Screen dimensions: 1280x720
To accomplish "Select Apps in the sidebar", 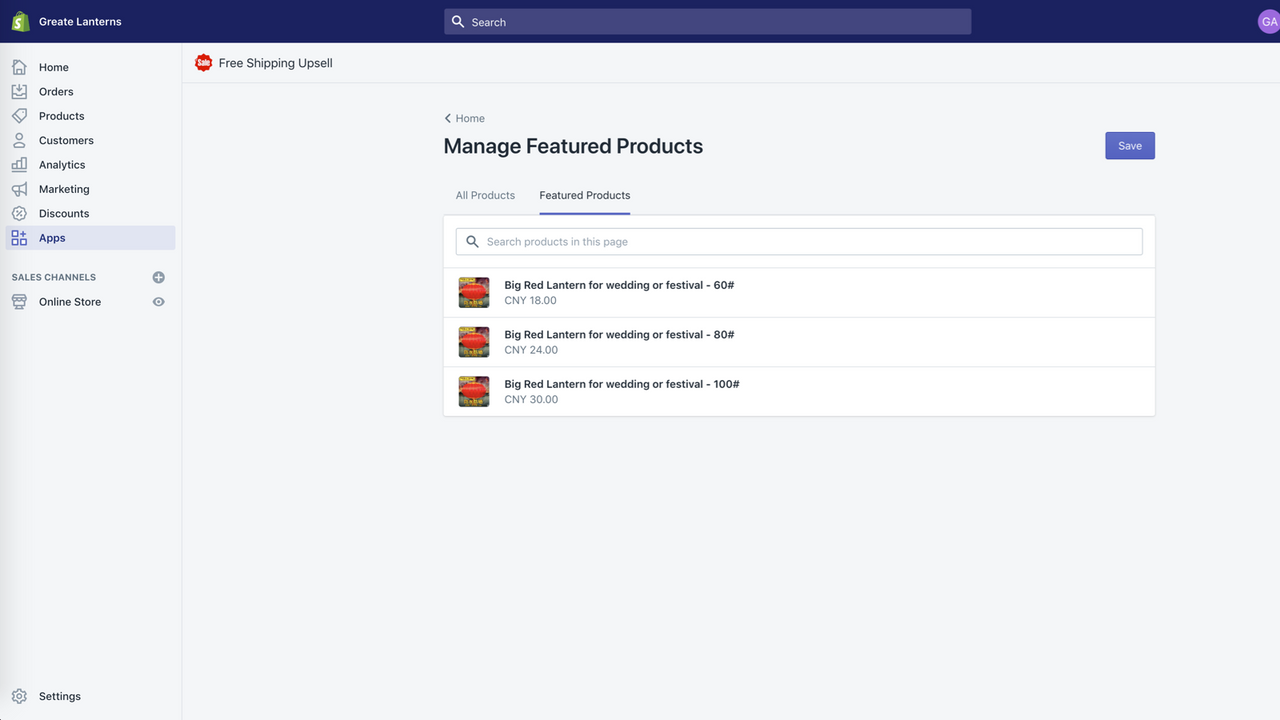I will [x=88, y=238].
